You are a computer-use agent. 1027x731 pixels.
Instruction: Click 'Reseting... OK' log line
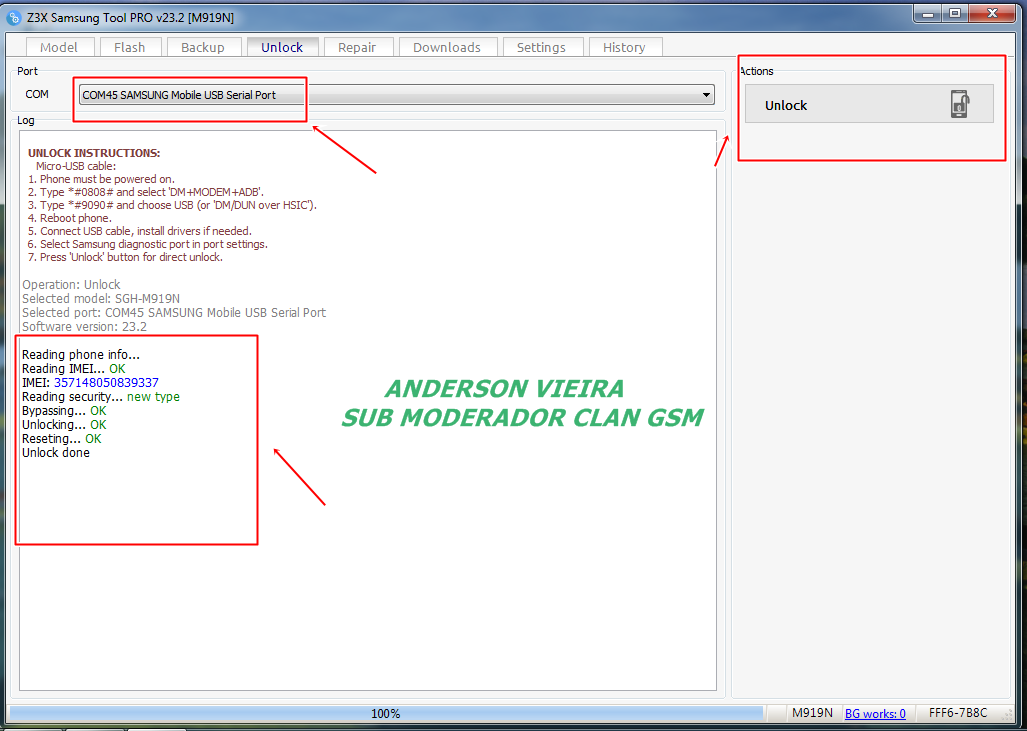62,439
